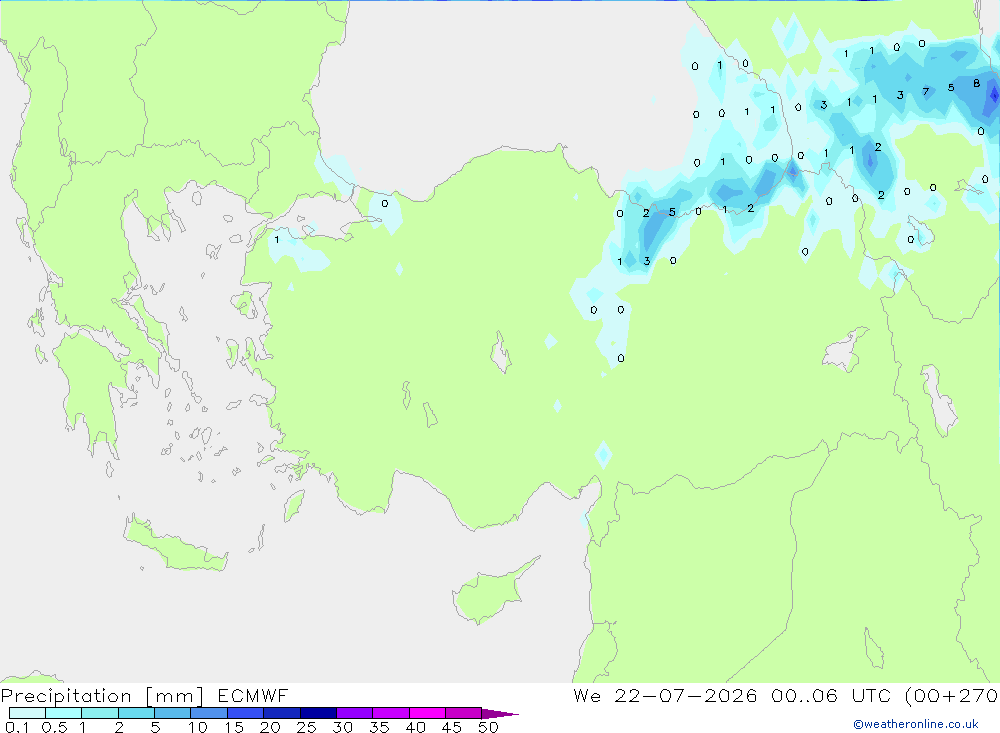Click the "0.1" legend scale label

pos(17,727)
